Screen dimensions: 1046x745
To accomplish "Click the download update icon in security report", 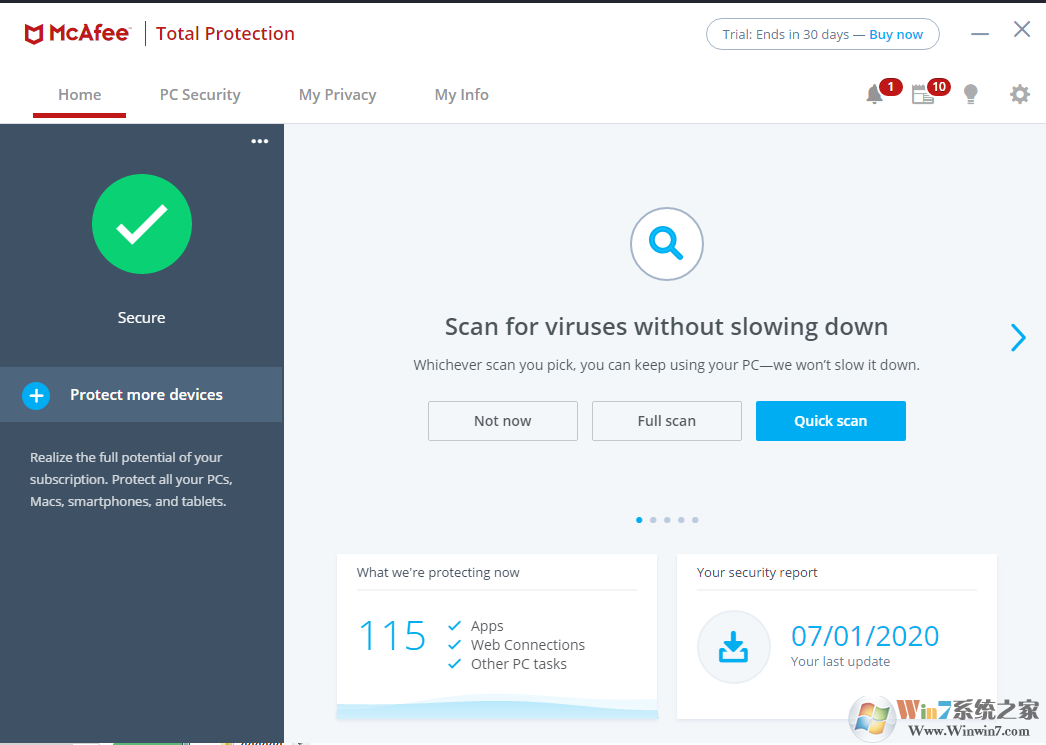I will (x=733, y=647).
